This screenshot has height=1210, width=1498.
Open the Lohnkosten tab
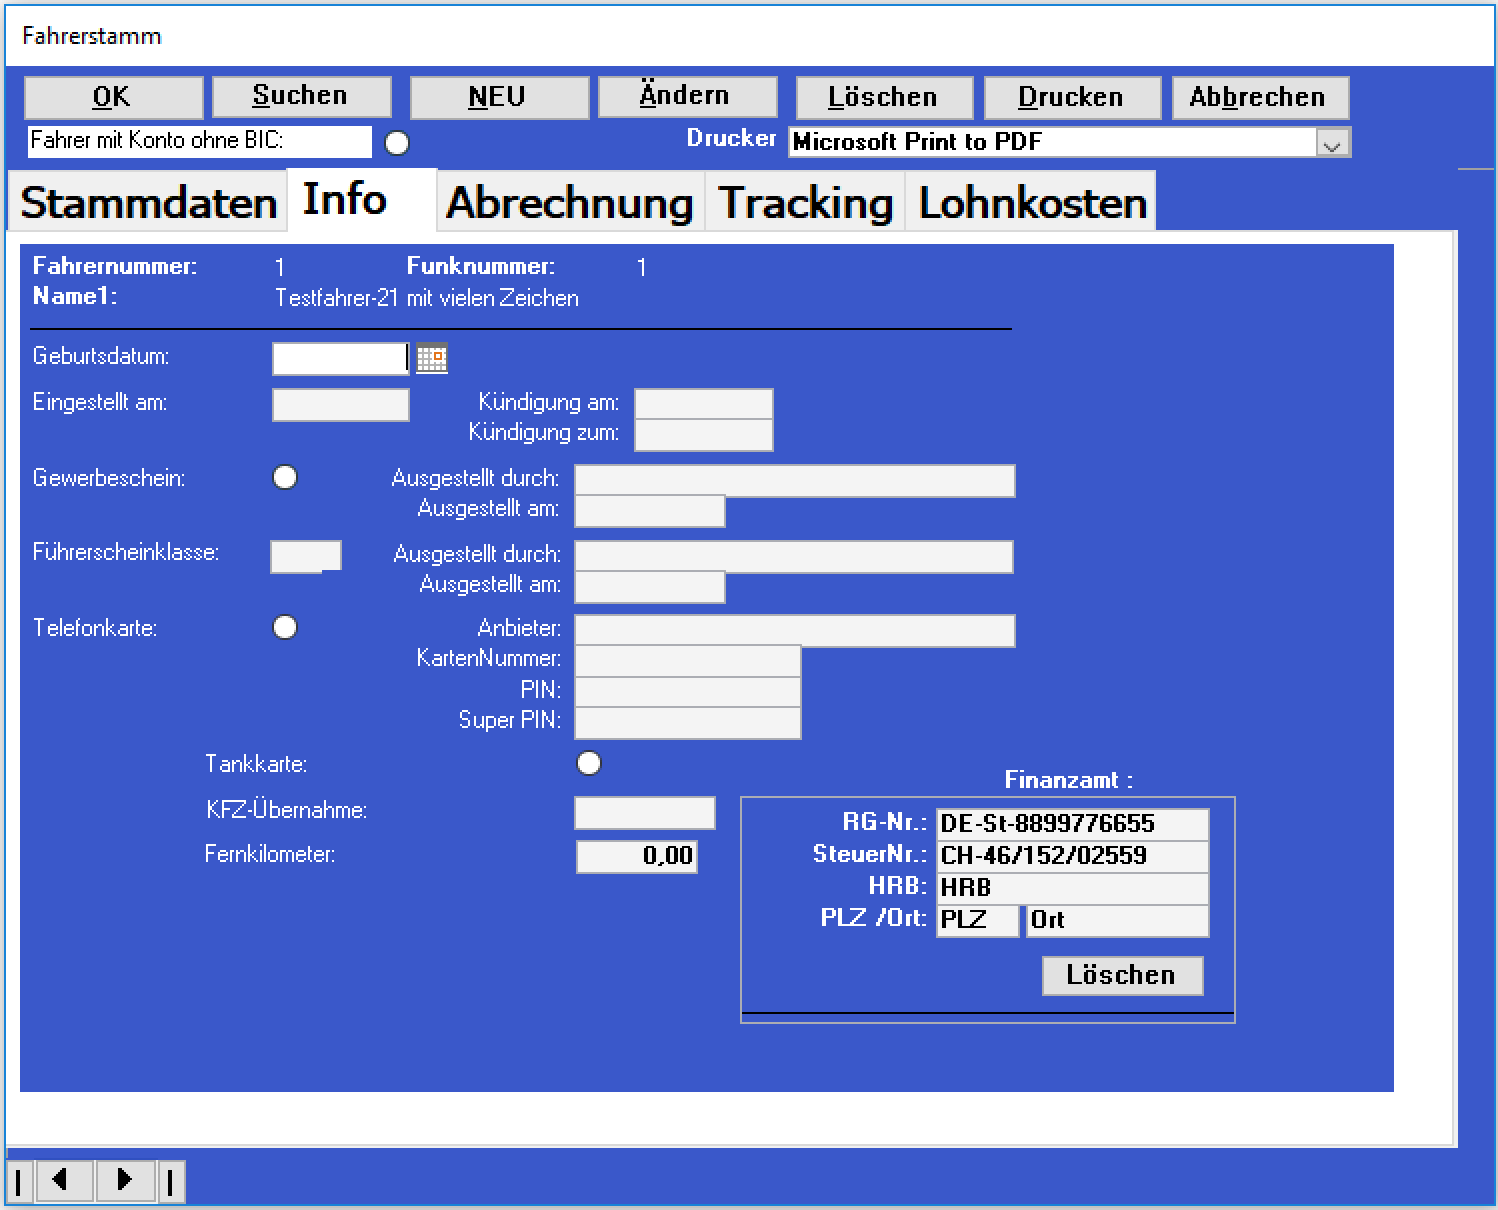pos(1032,203)
